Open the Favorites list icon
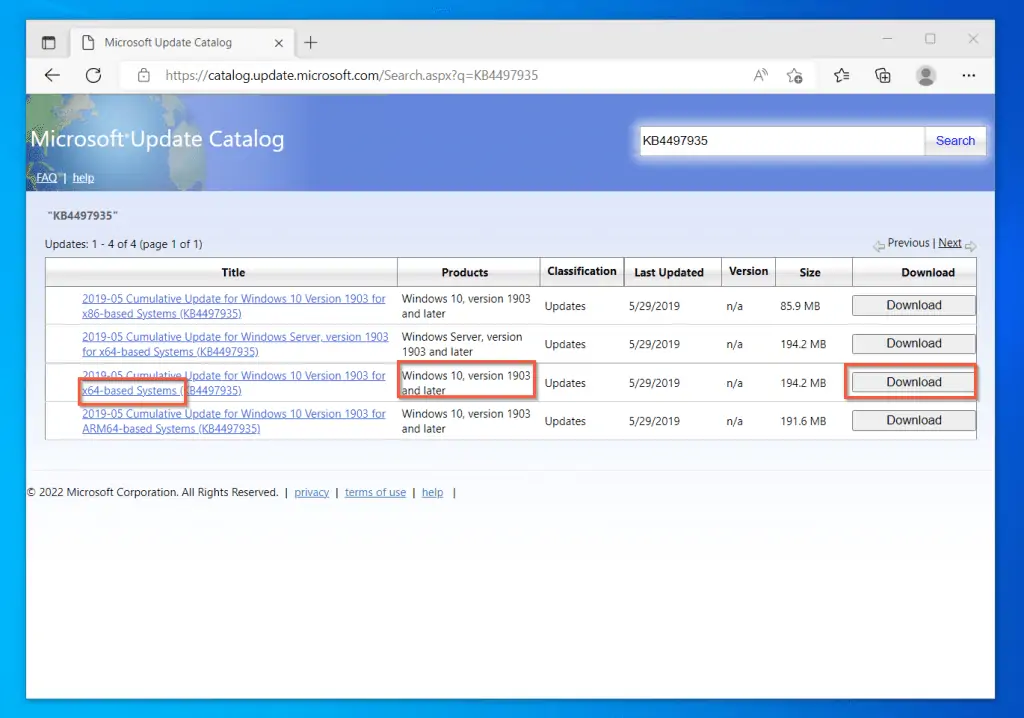The height and width of the screenshot is (718, 1024). pos(842,75)
